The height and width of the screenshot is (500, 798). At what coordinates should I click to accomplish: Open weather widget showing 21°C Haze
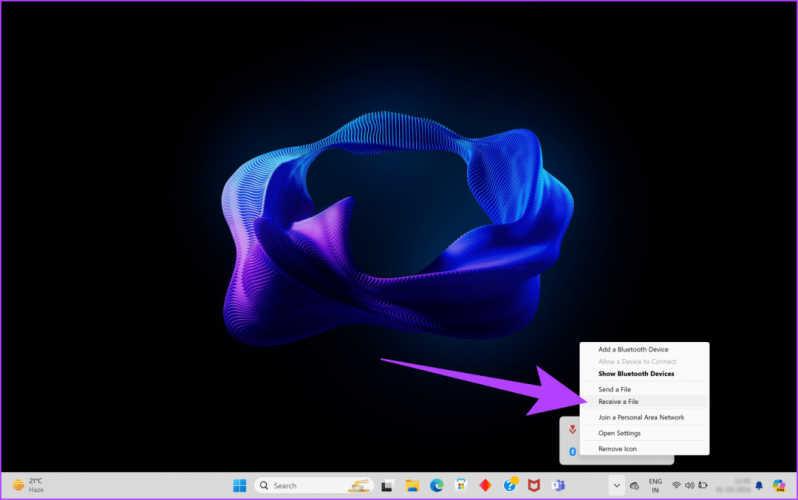28,485
